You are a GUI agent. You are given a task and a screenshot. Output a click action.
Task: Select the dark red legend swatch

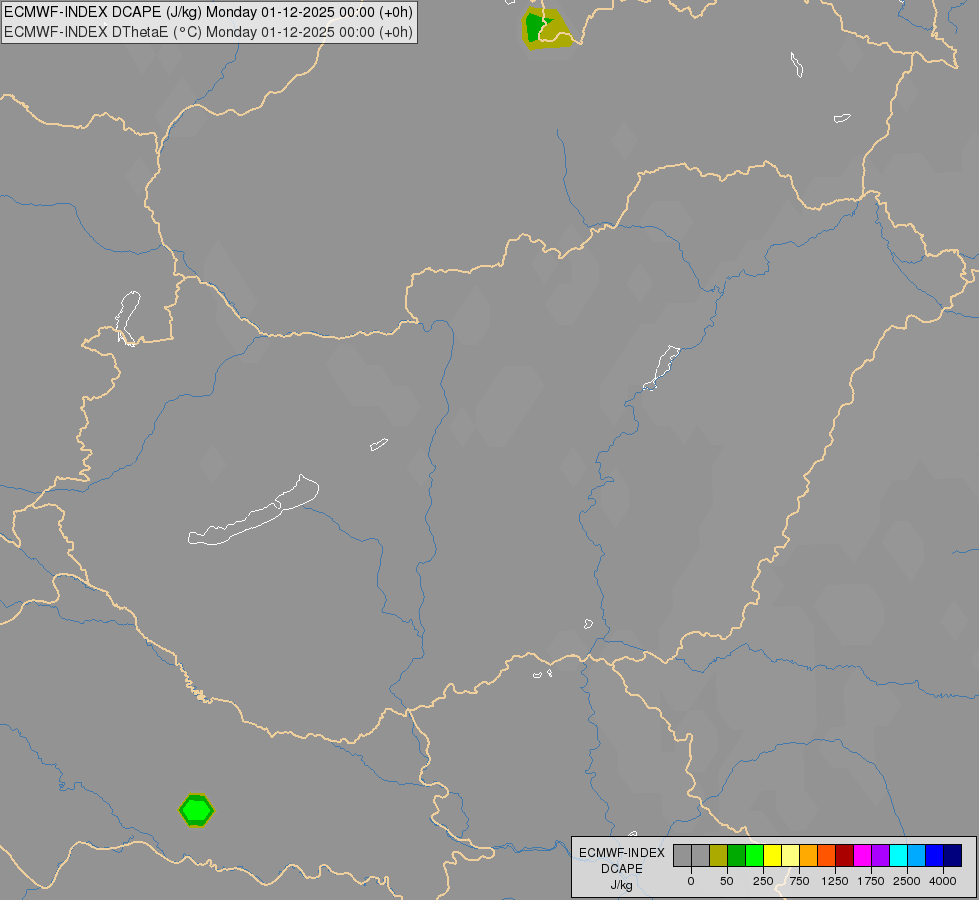coord(845,856)
